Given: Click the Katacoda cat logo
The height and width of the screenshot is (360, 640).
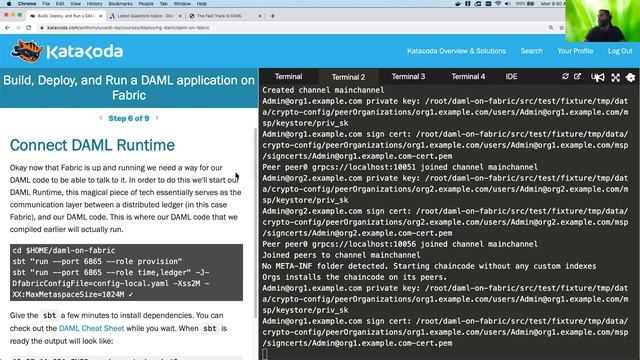Looking at the screenshot, I should pos(27,51).
